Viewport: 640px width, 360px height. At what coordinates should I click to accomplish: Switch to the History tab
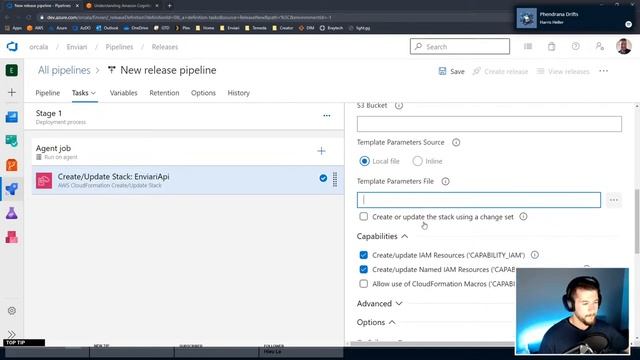point(238,93)
